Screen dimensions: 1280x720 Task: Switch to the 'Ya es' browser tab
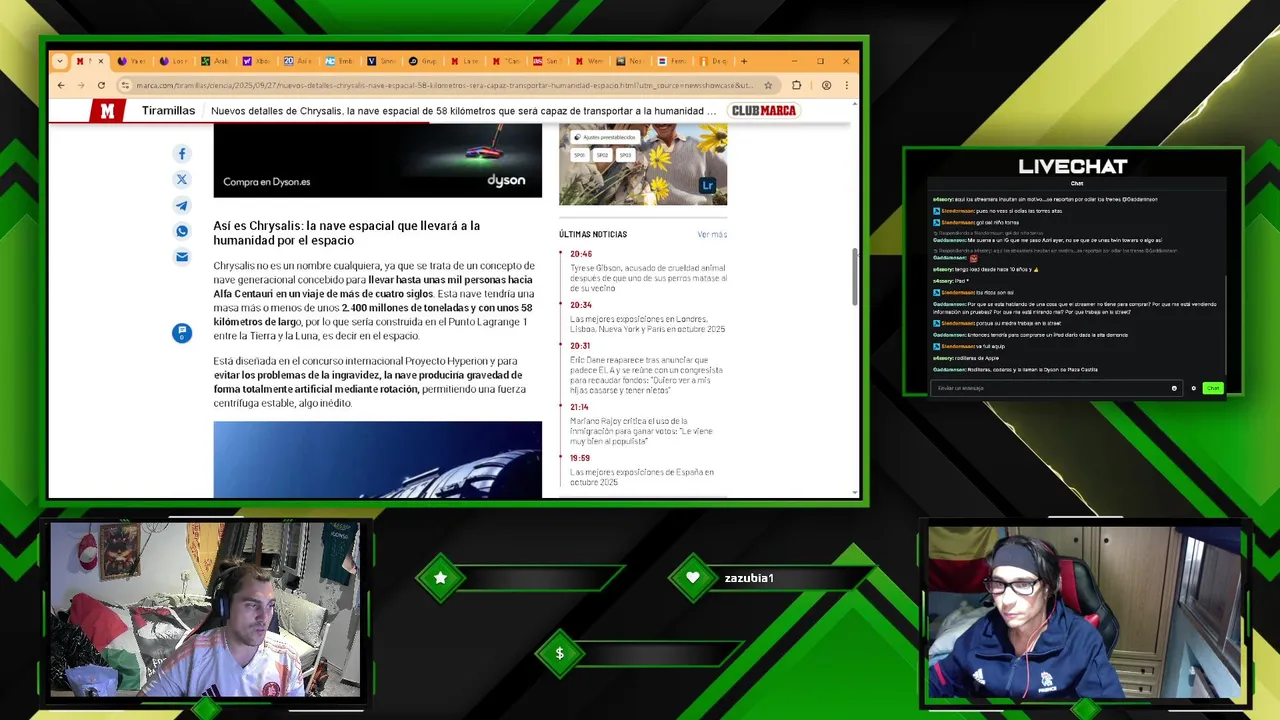[131, 61]
